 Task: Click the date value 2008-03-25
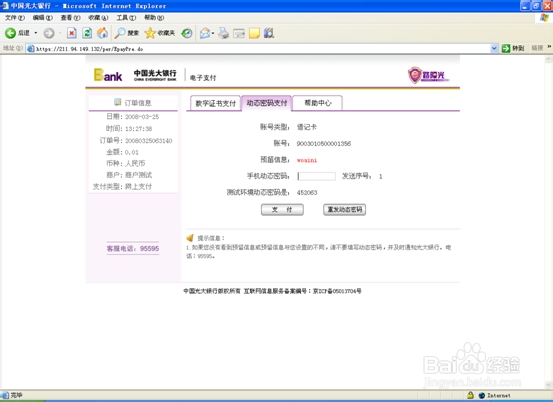(142, 117)
